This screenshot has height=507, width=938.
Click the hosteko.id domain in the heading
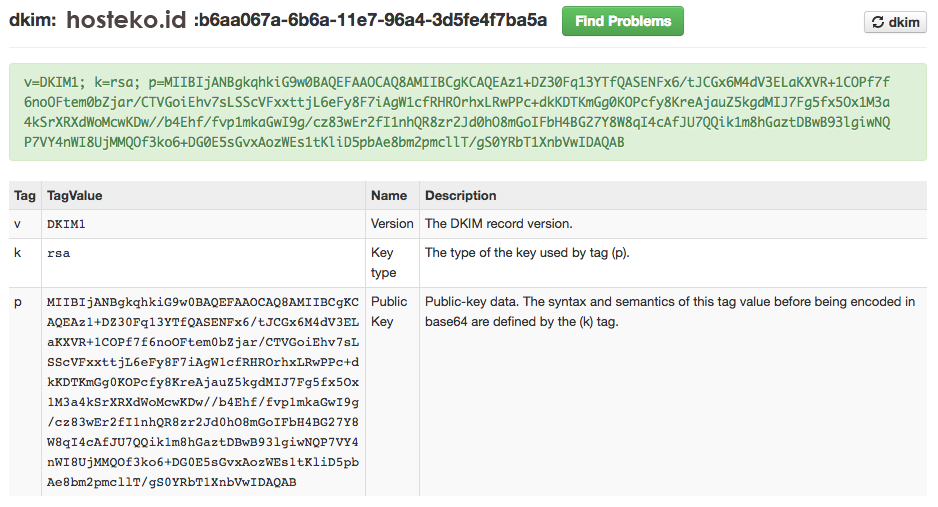tap(126, 21)
